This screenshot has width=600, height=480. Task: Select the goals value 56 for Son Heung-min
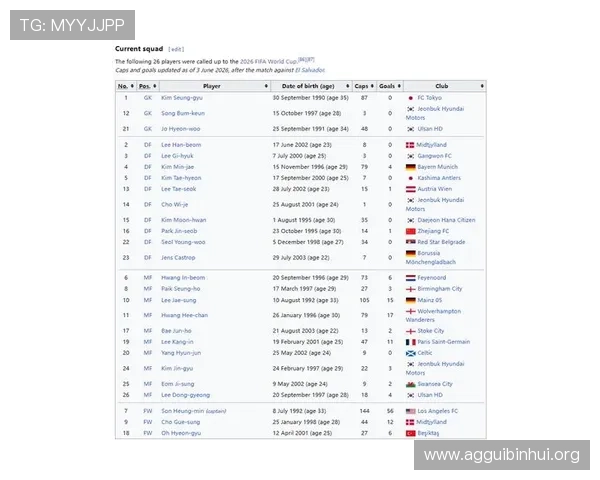point(390,411)
